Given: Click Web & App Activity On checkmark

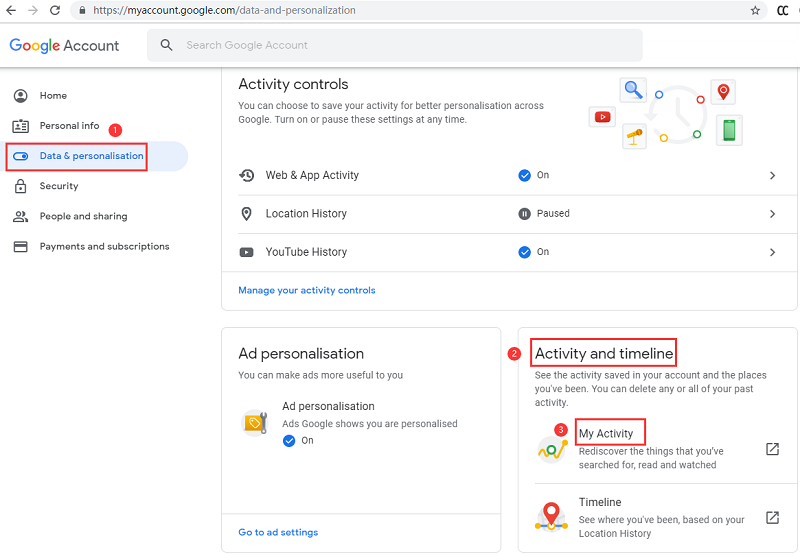Looking at the screenshot, I should tap(524, 175).
